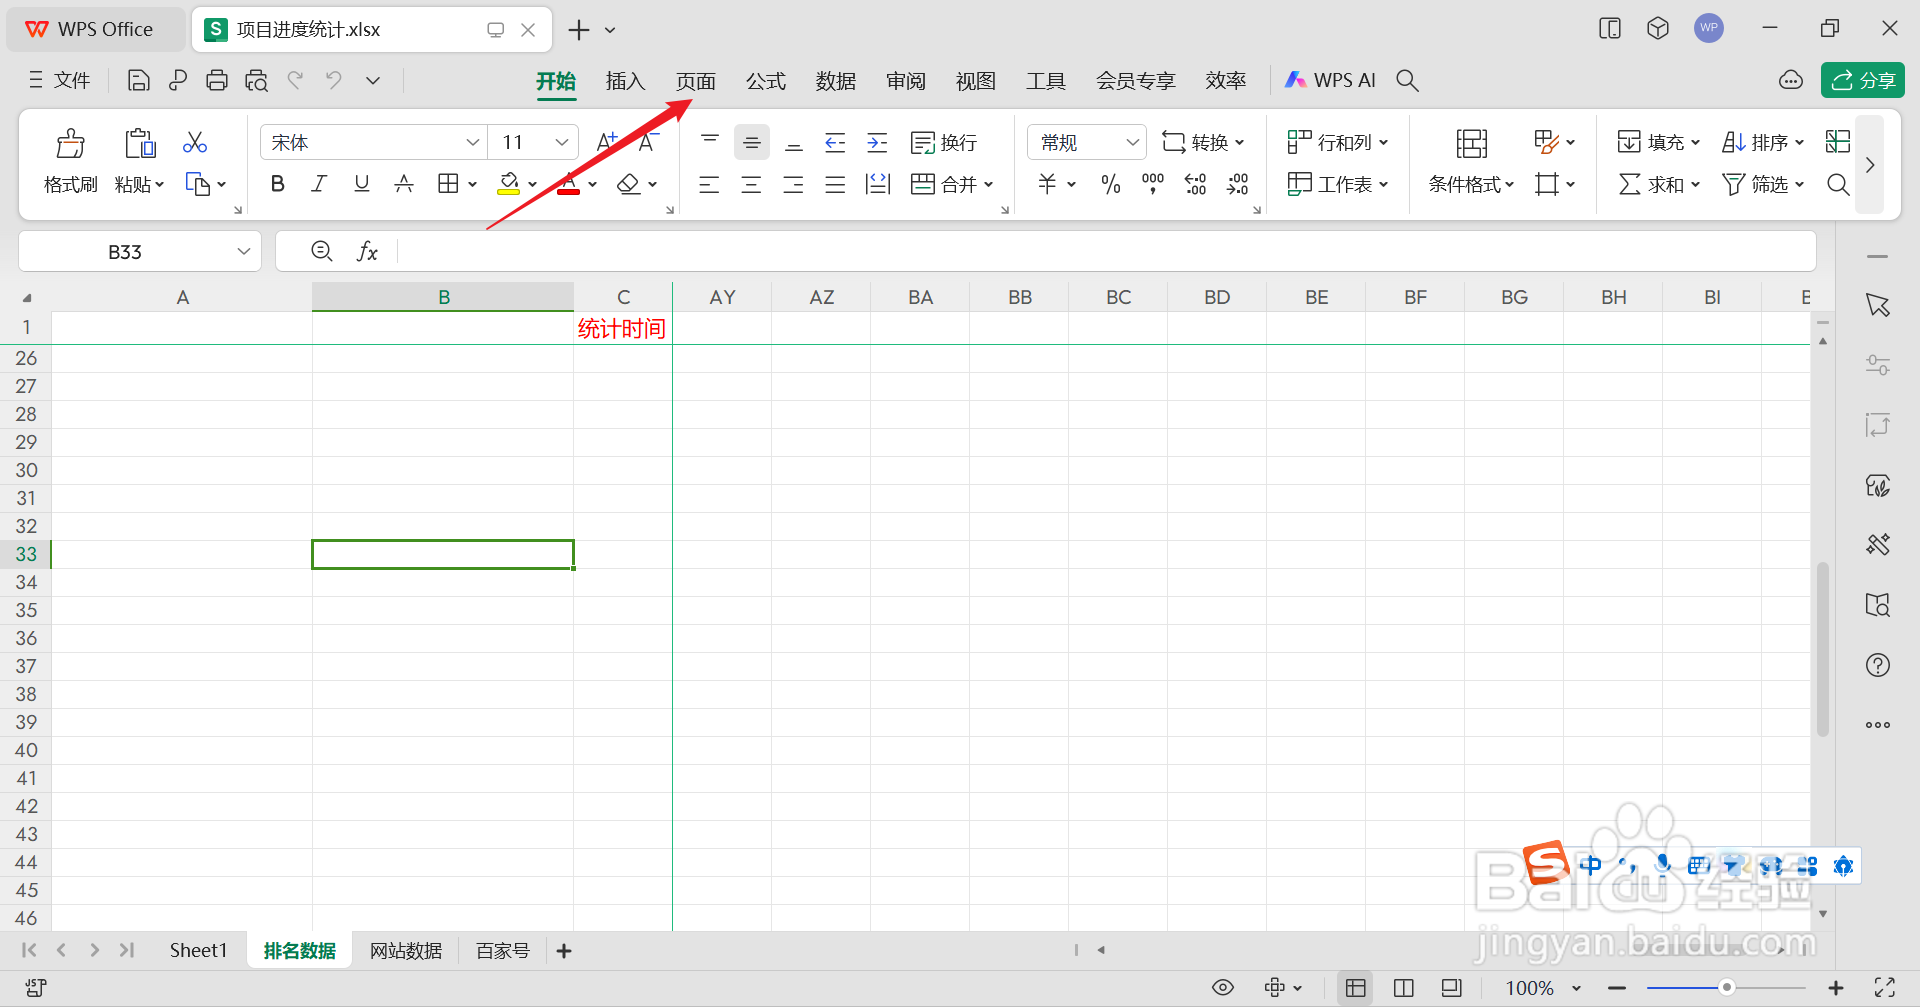The height and width of the screenshot is (1007, 1920).
Task: Toggle middle vertical alignment
Action: 752,143
